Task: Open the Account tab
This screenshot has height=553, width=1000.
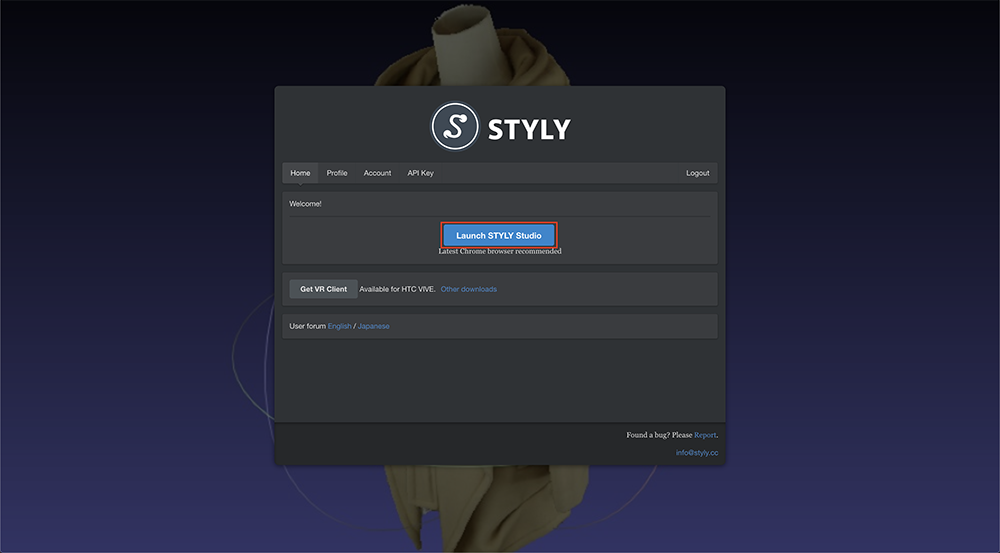Action: pos(378,173)
